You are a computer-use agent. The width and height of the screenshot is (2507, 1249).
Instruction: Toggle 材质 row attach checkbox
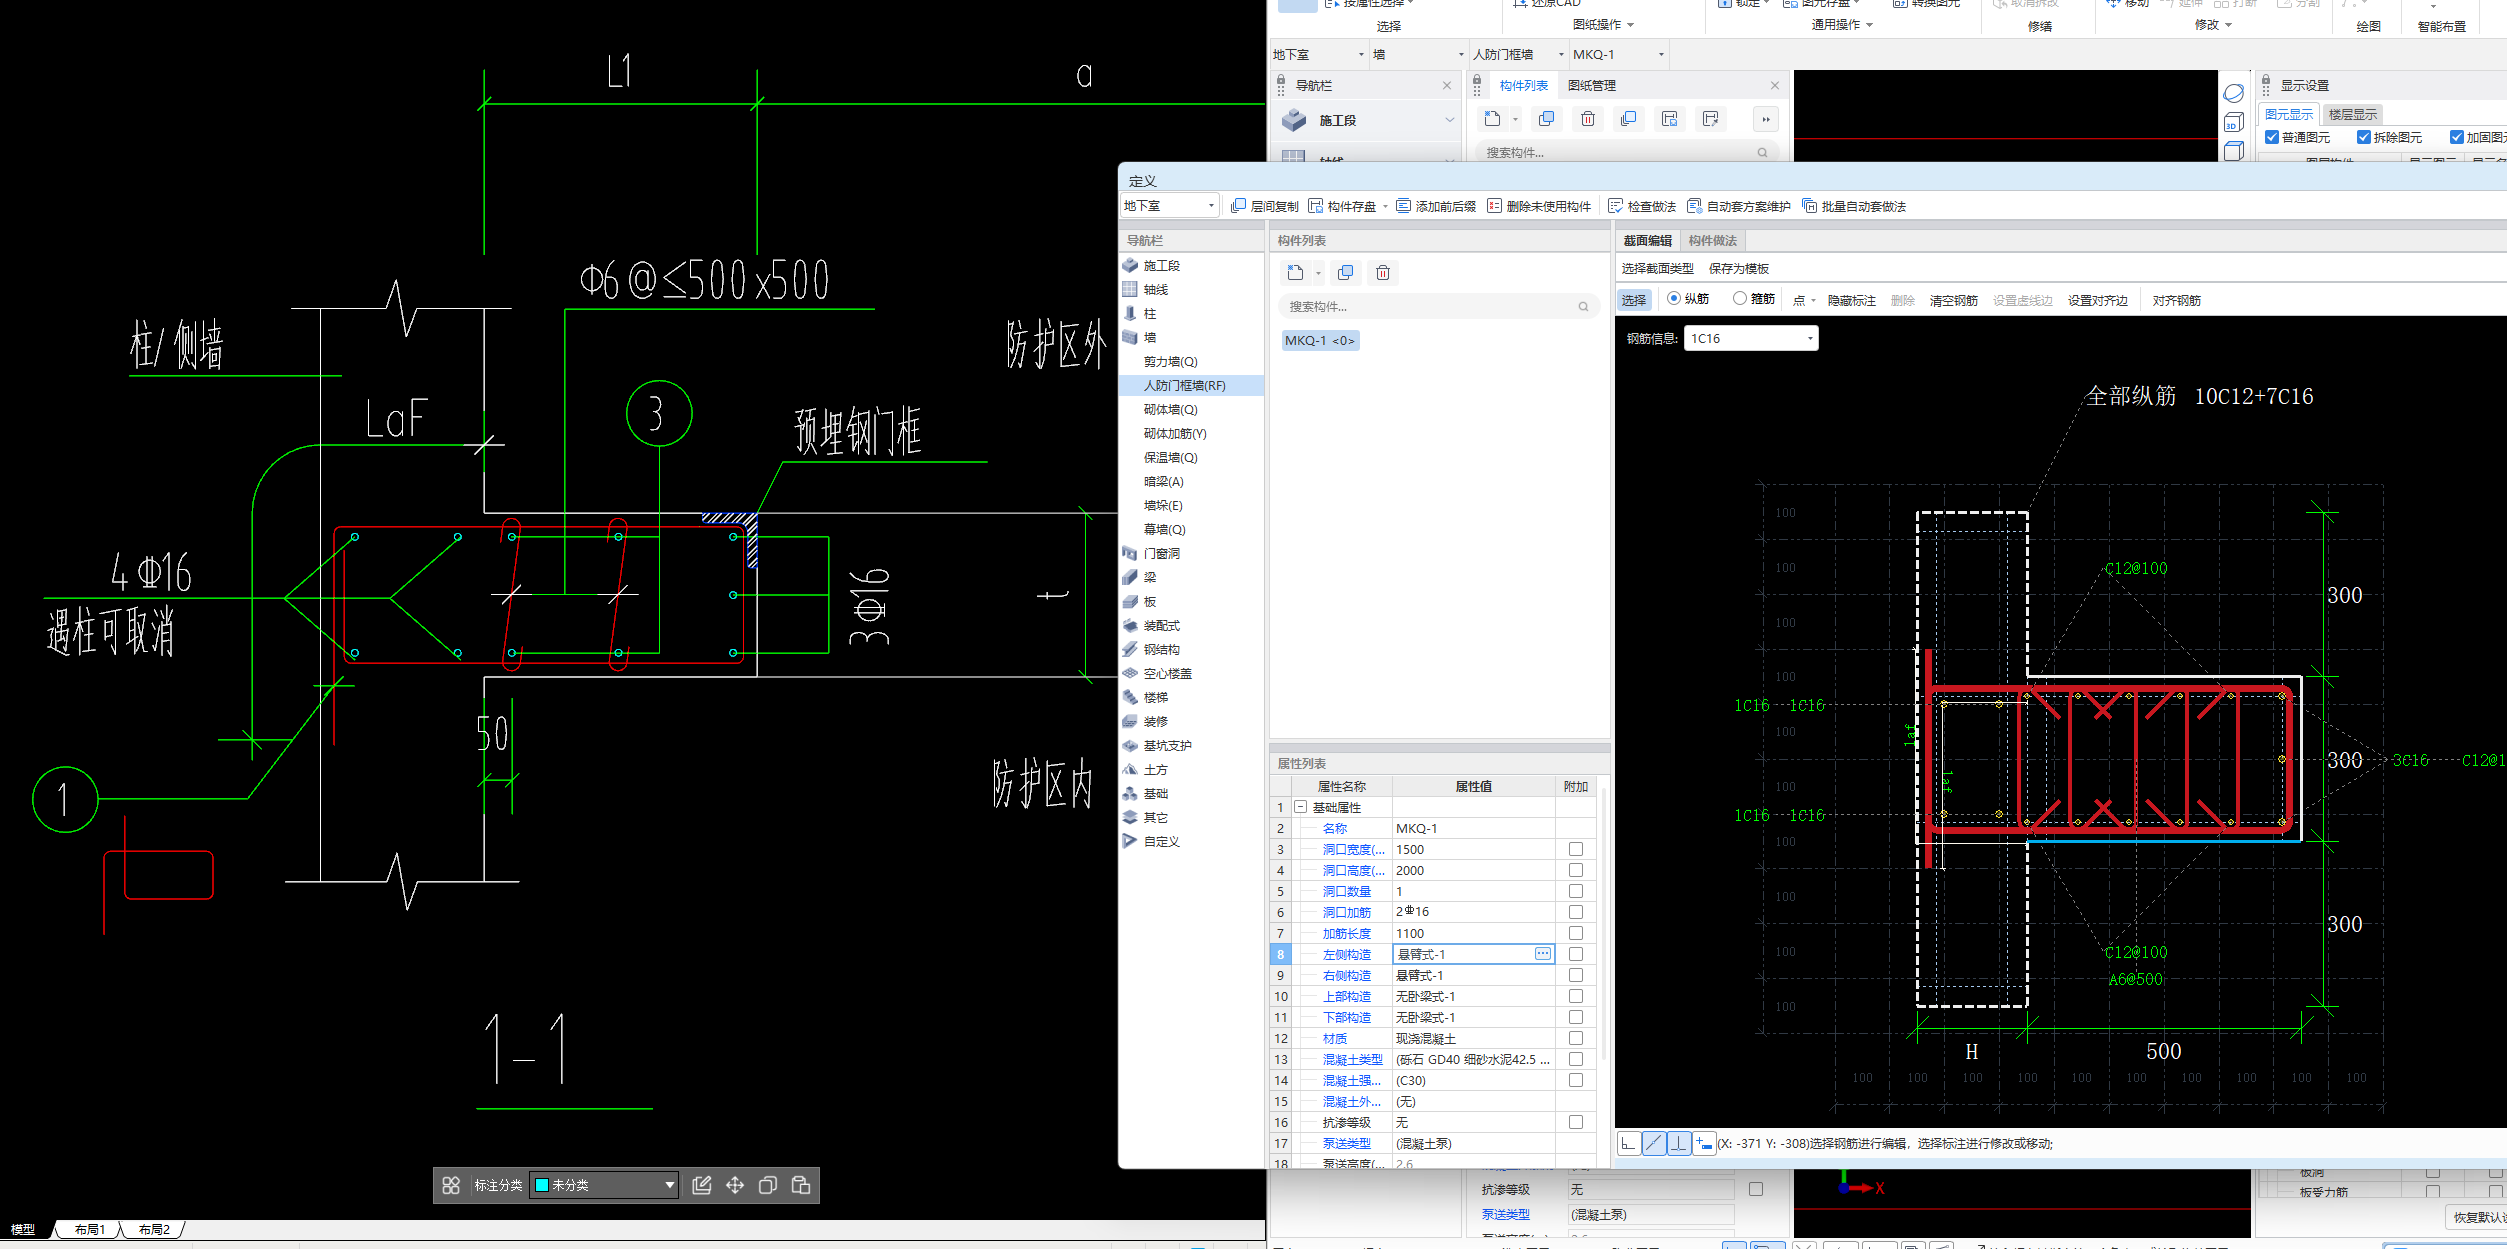pyautogui.click(x=1576, y=1038)
